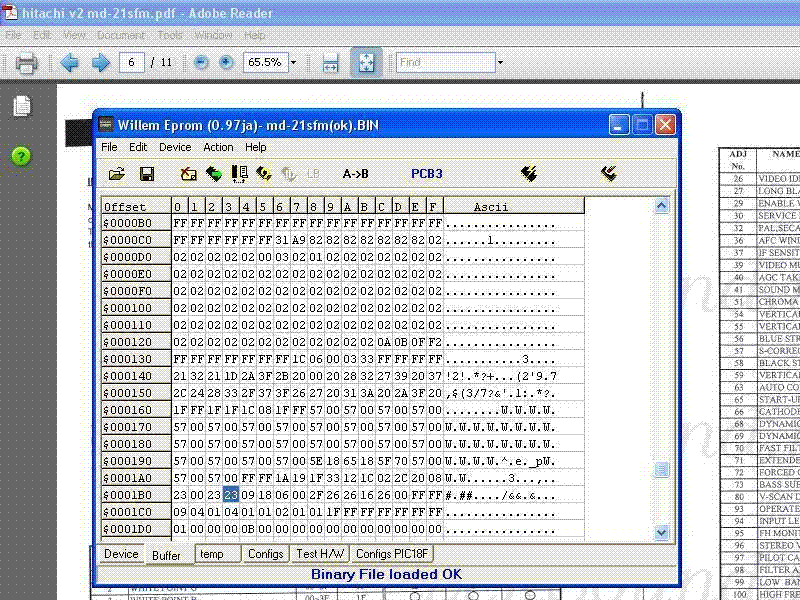Click the page number field showing 6
This screenshot has height=600, width=800.
132,63
